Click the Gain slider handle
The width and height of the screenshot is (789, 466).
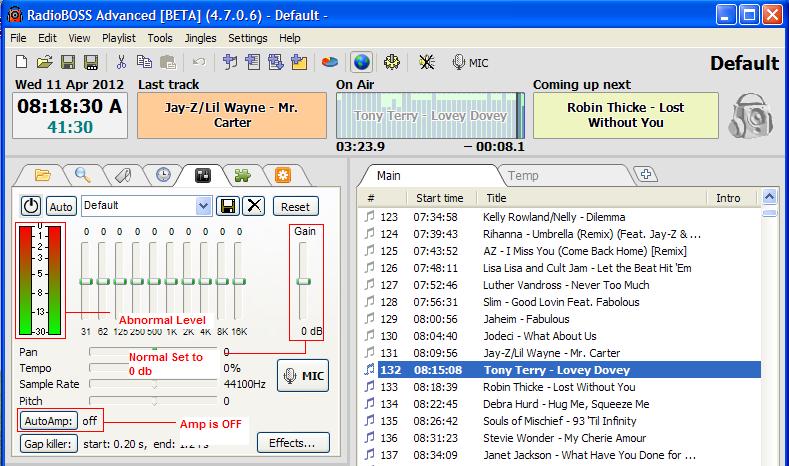coord(303,281)
